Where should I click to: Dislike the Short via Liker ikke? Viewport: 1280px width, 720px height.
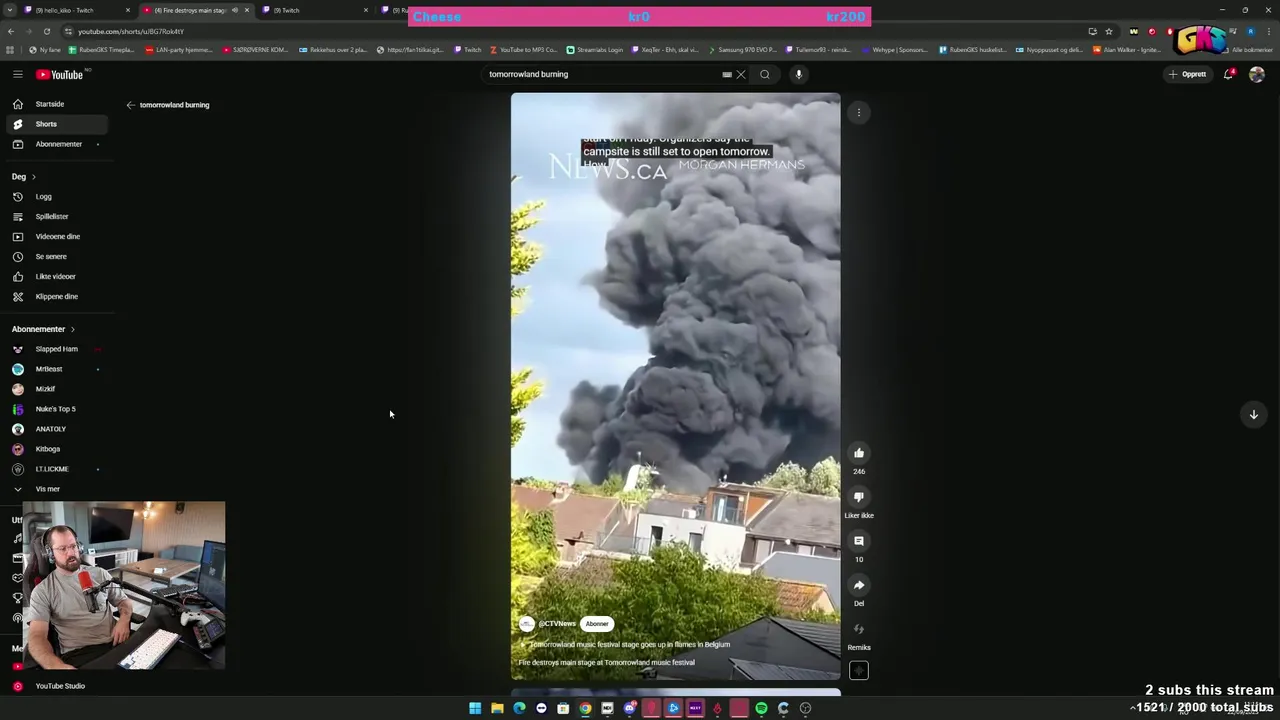pos(859,497)
